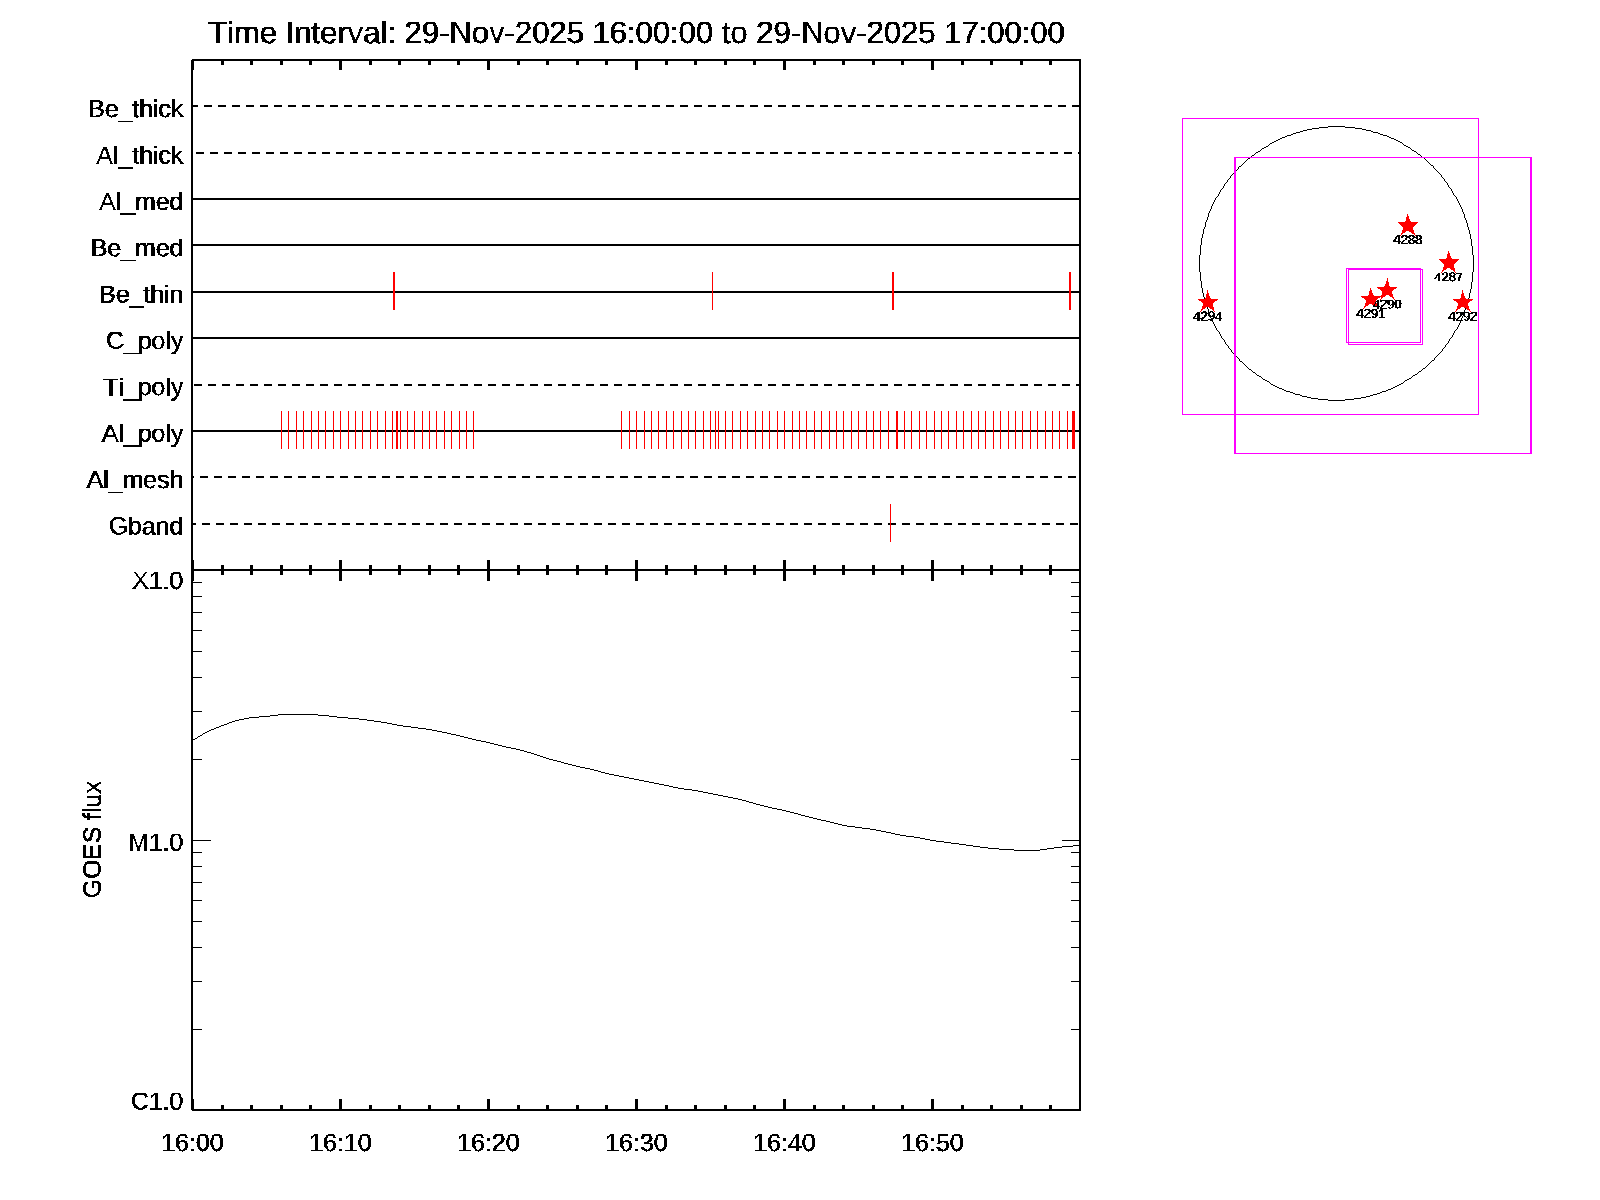Click the red Gband exposure tick mark
The width and height of the screenshot is (1600, 1200).
[x=890, y=523]
